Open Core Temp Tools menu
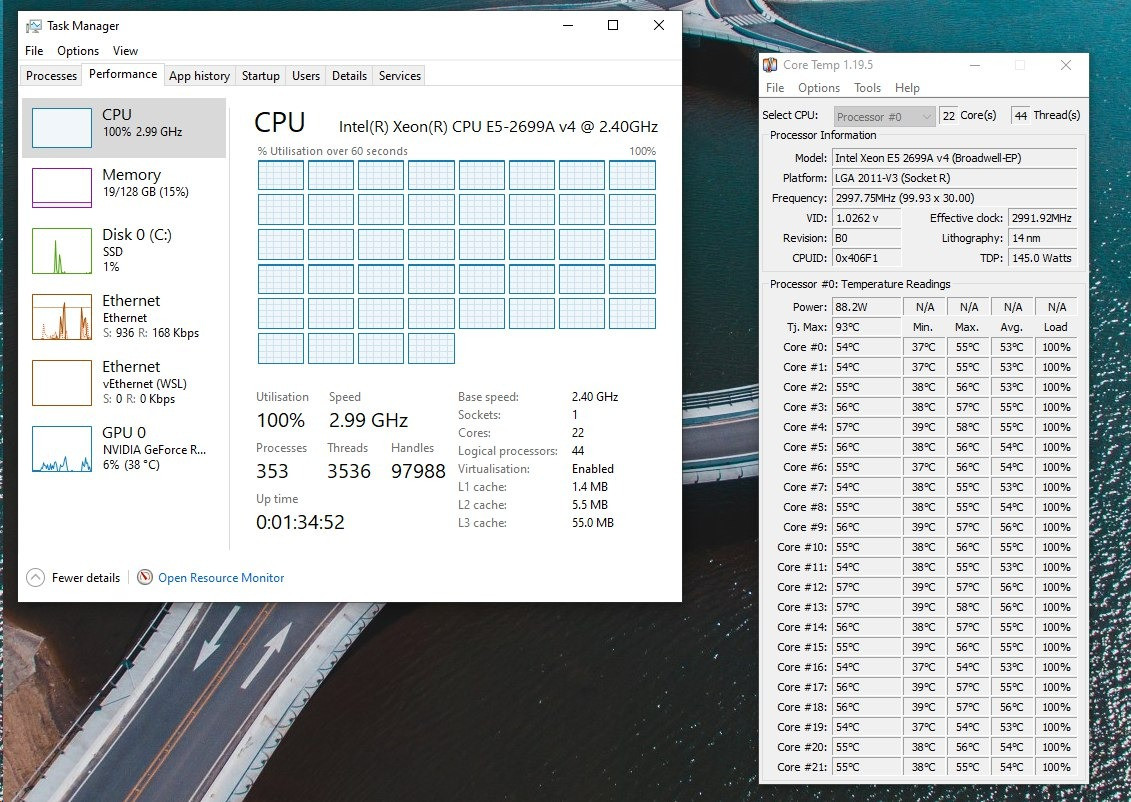The height and width of the screenshot is (802, 1131). [867, 88]
